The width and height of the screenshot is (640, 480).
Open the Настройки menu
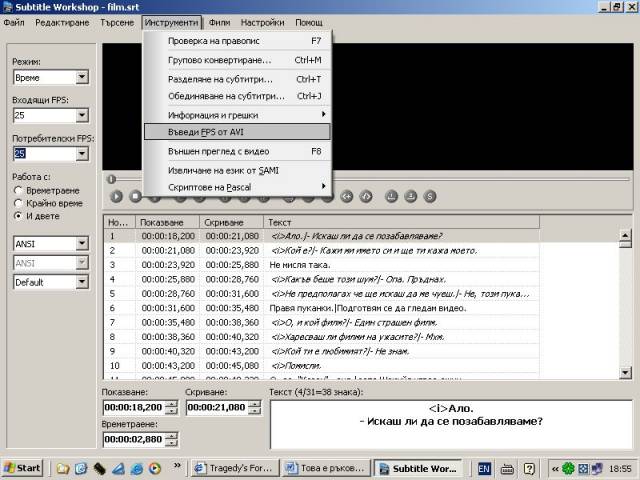[x=262, y=22]
